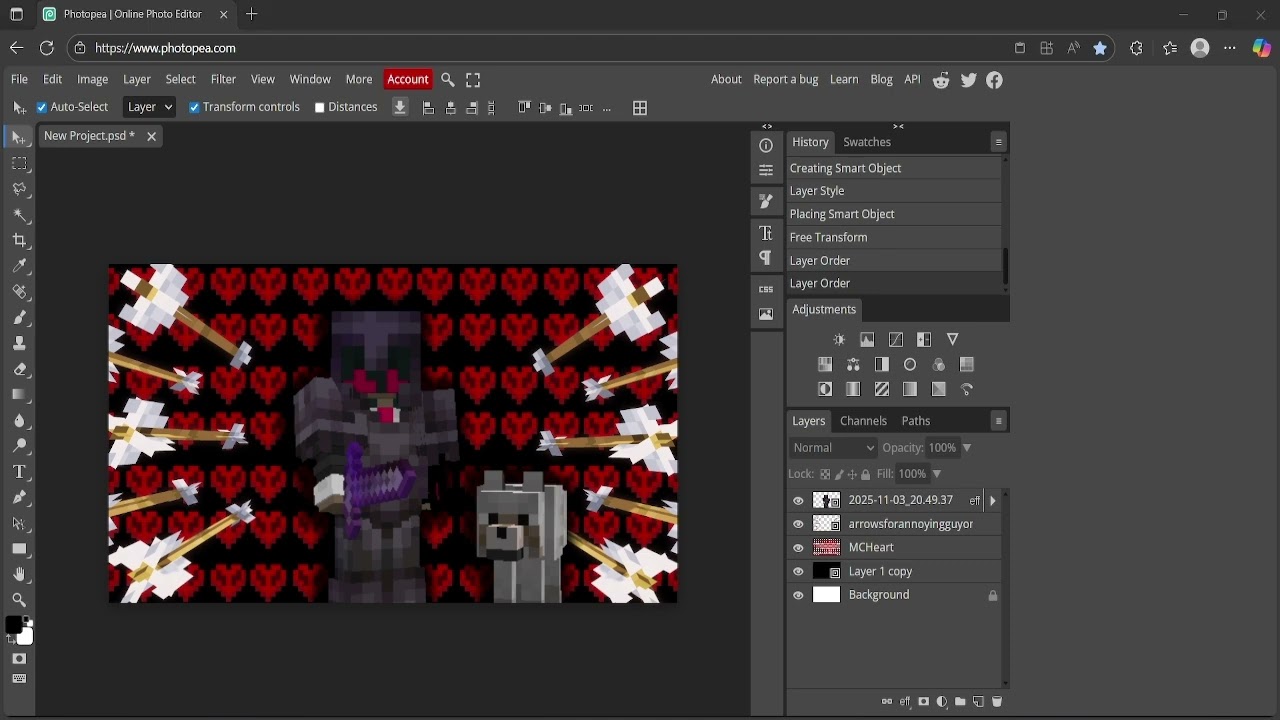Click the Brightness/Contrast adjustment icon

coord(839,340)
